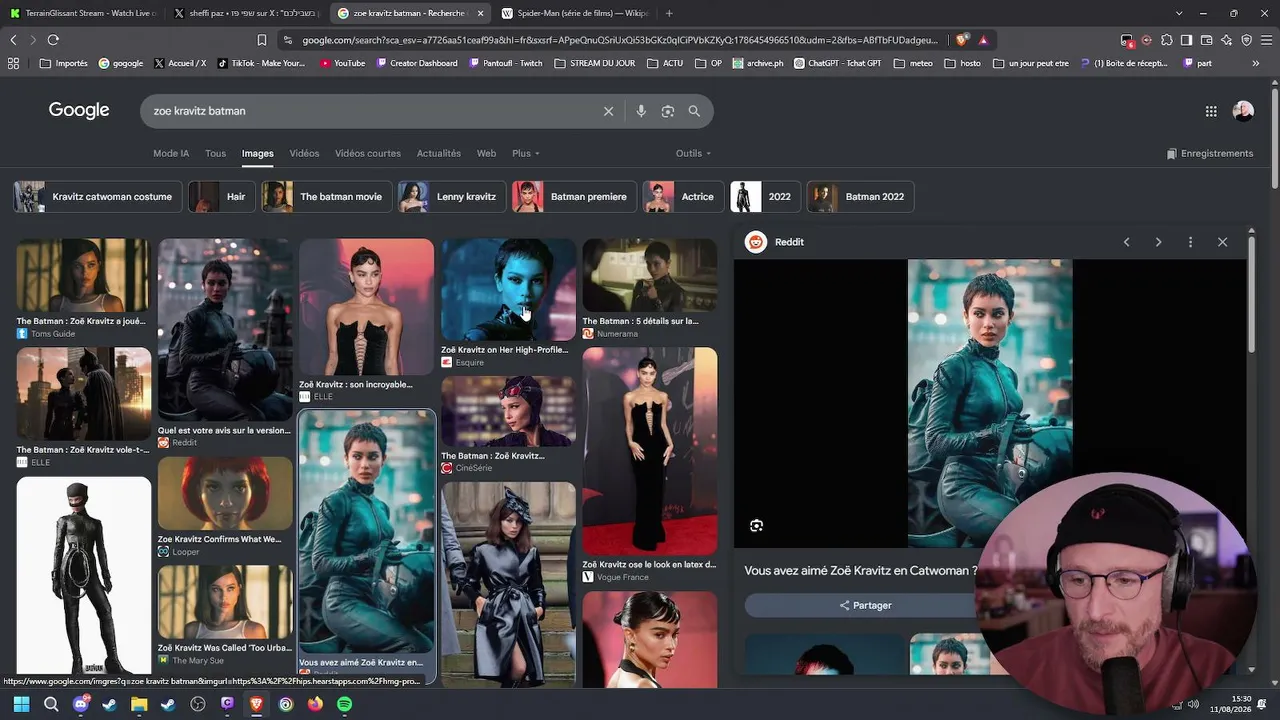This screenshot has height=720, width=1280.
Task: Start a voice search with the microphone
Action: click(641, 111)
